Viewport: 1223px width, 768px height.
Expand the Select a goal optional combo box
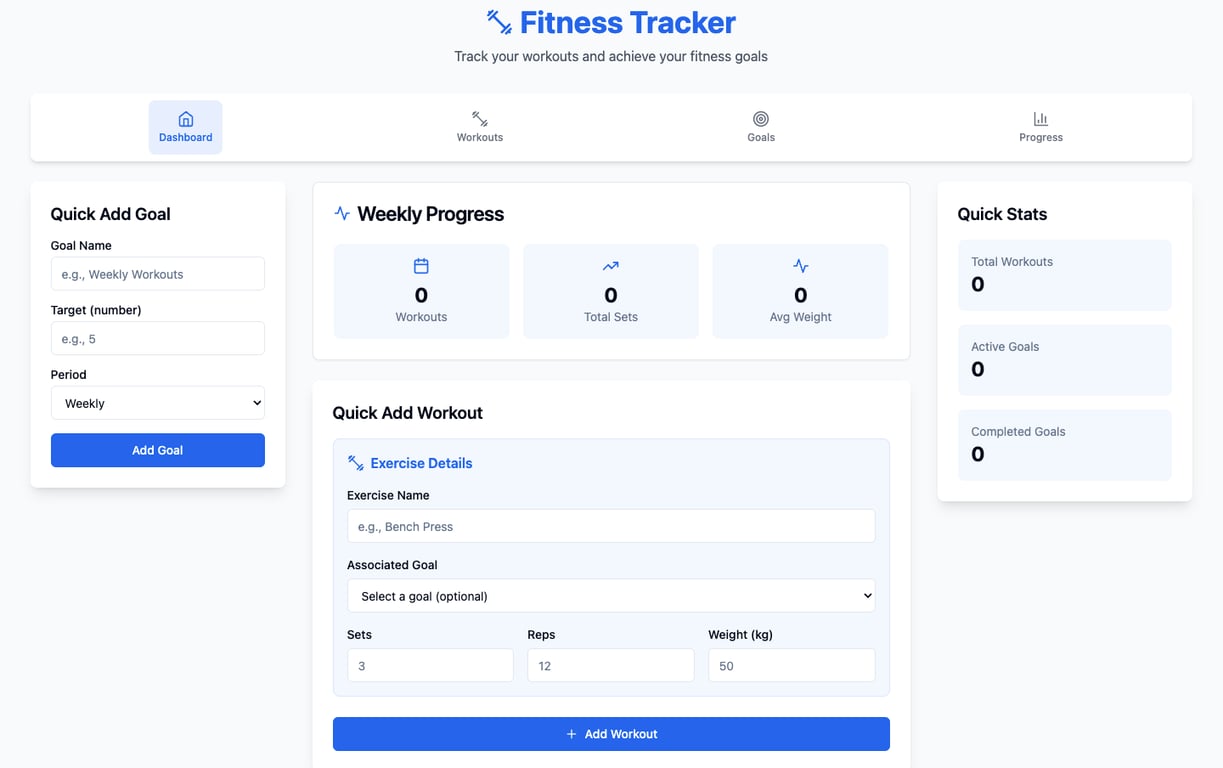coord(610,595)
